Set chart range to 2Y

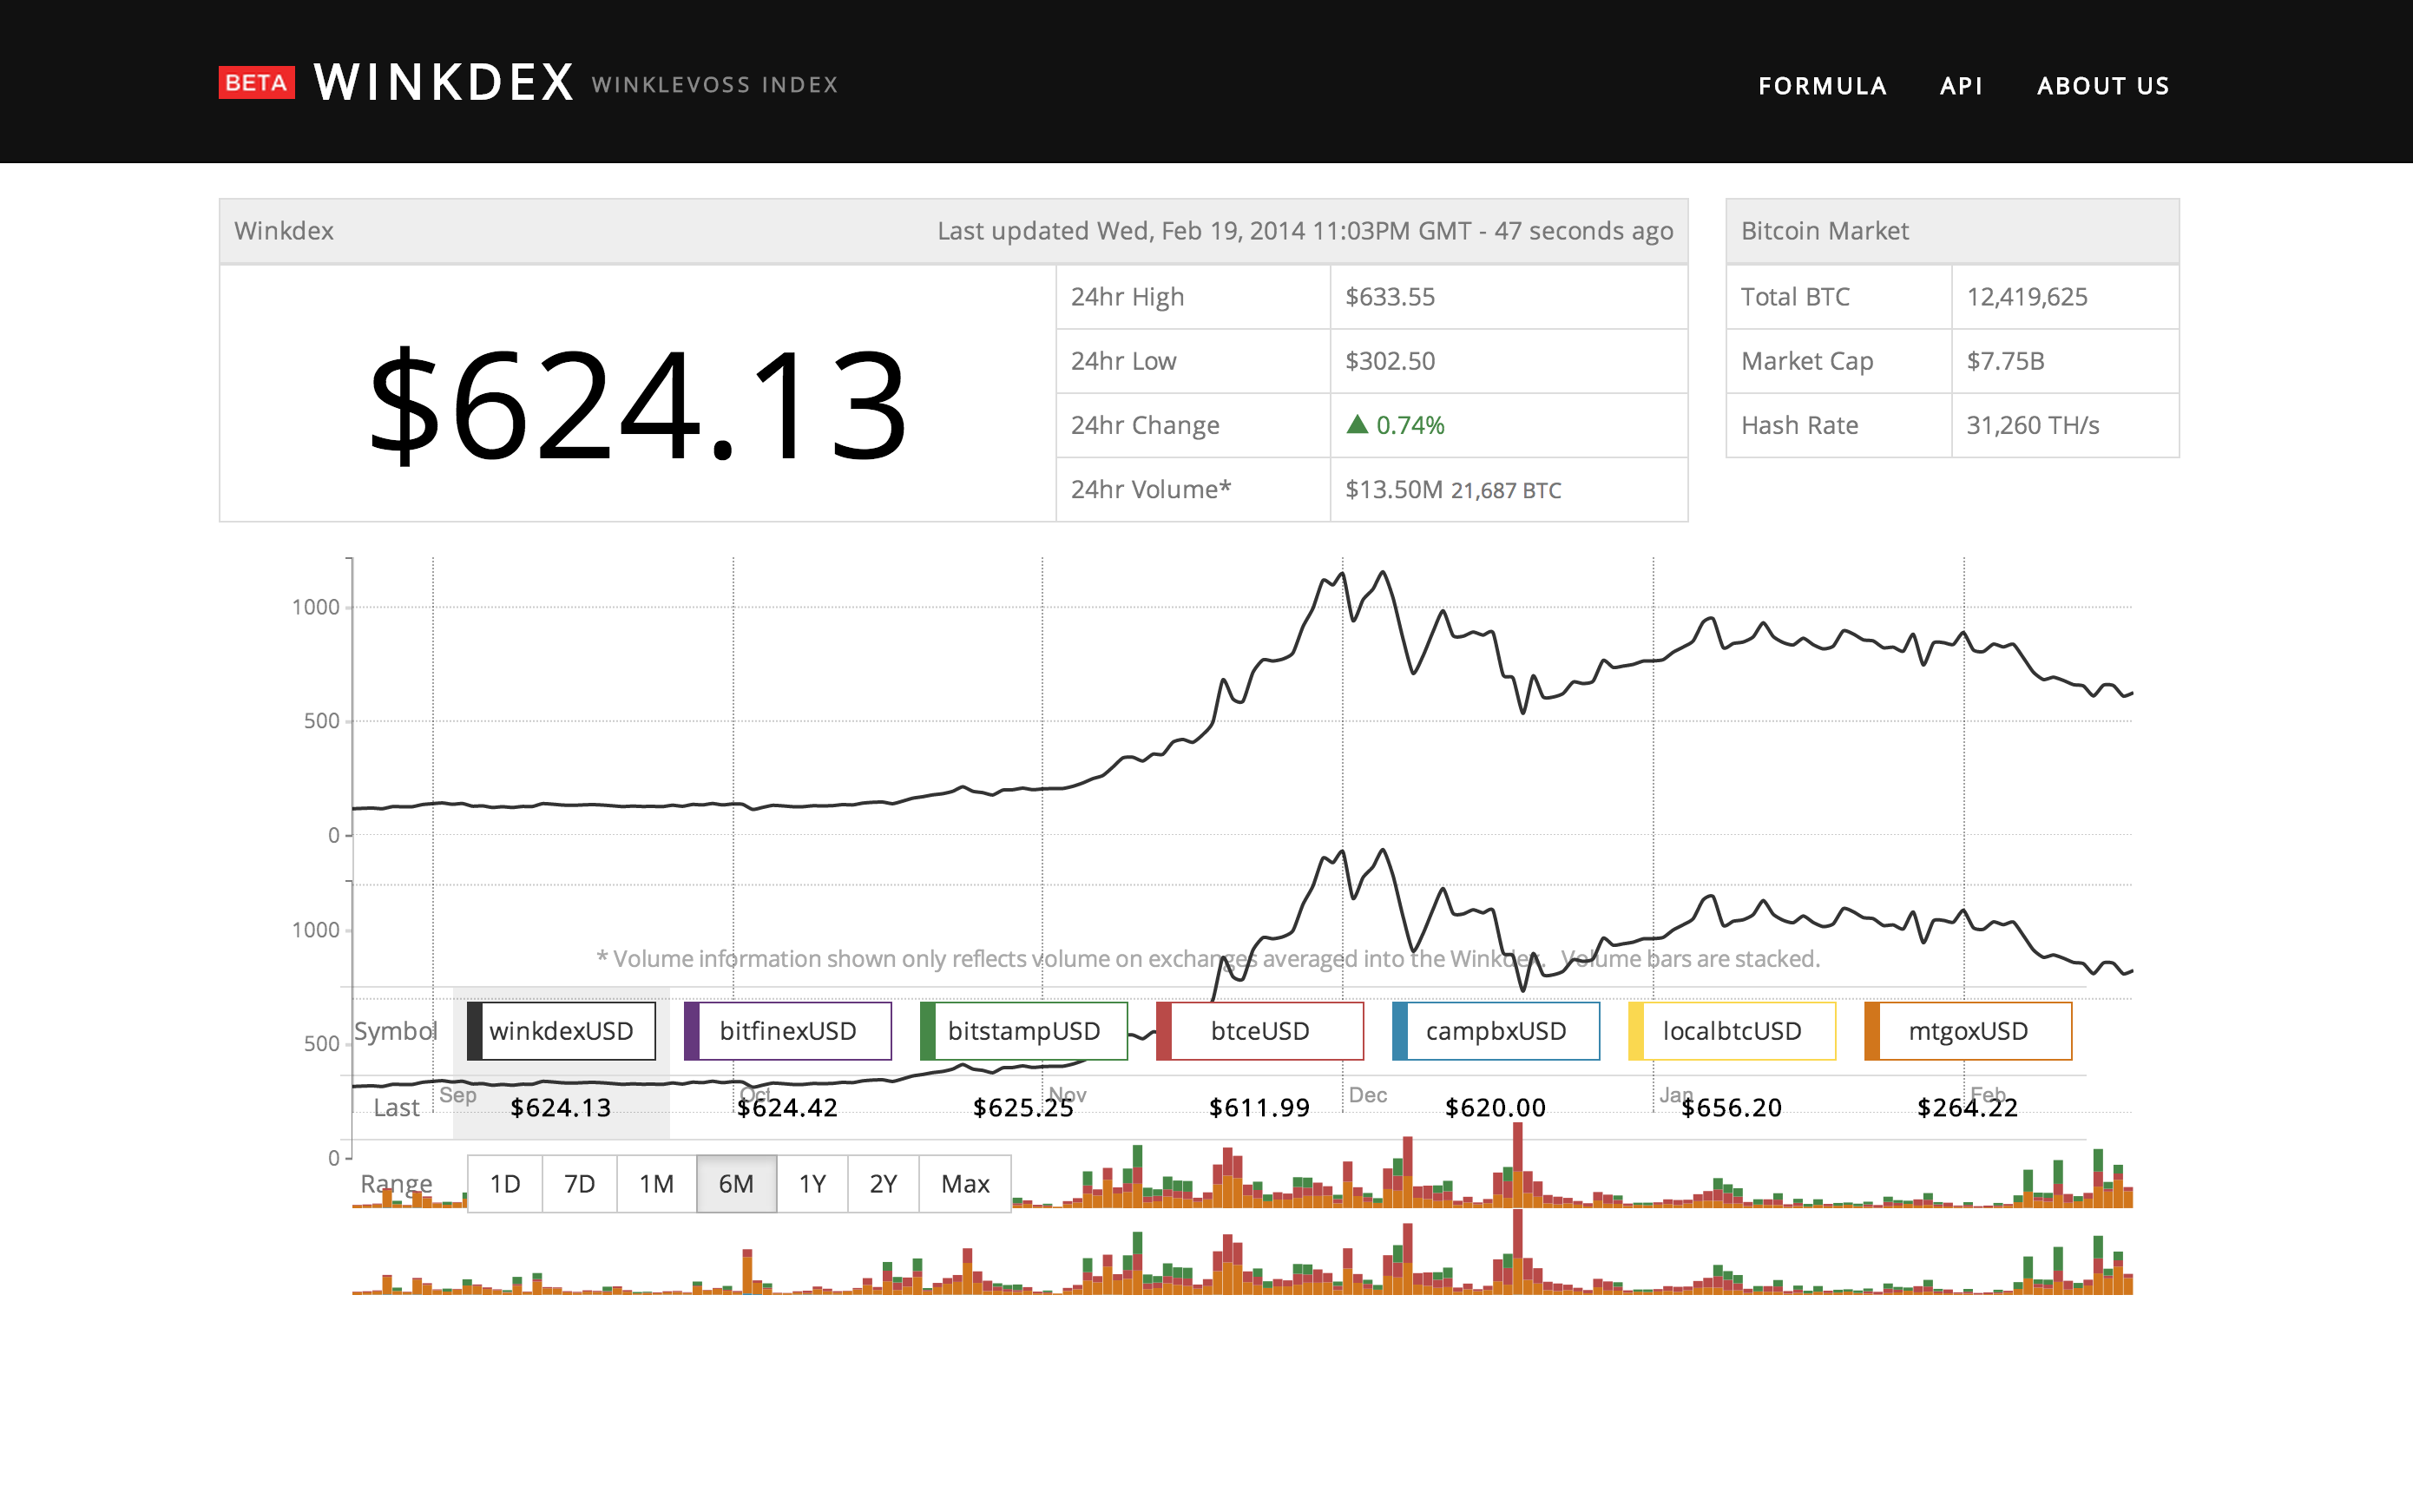[x=883, y=1184]
